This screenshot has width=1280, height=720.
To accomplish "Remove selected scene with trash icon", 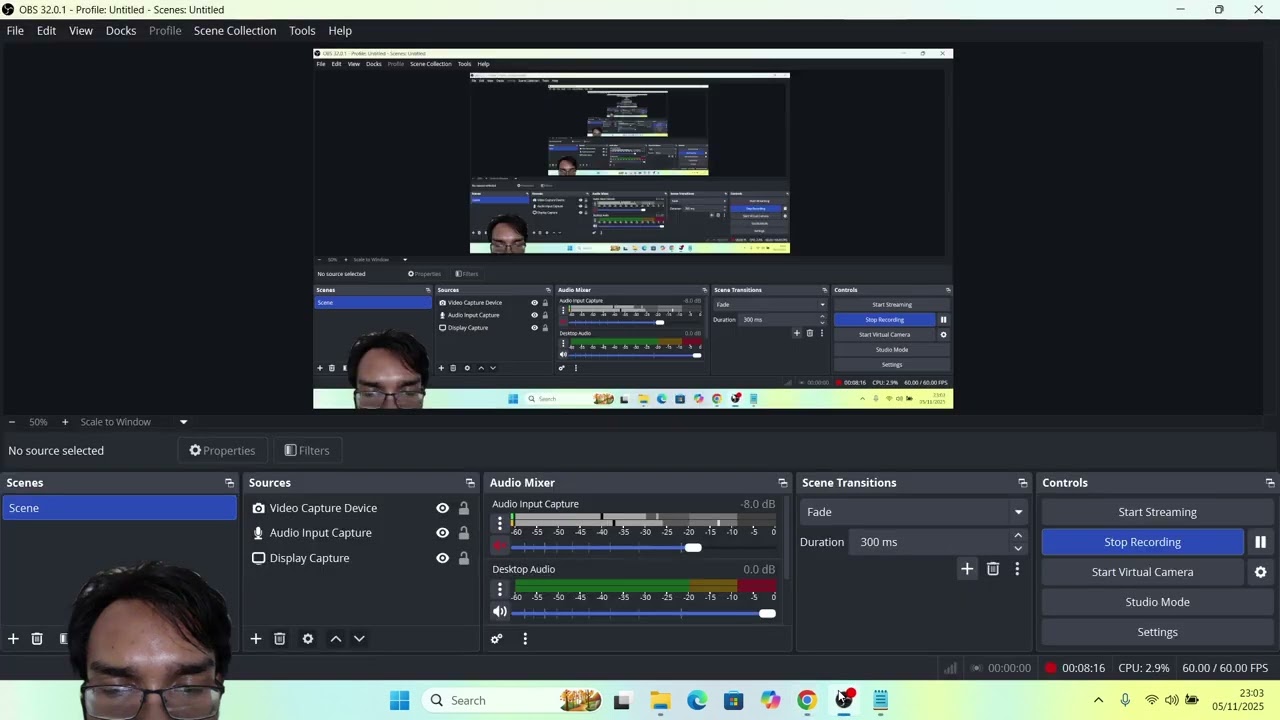I will pyautogui.click(x=37, y=639).
